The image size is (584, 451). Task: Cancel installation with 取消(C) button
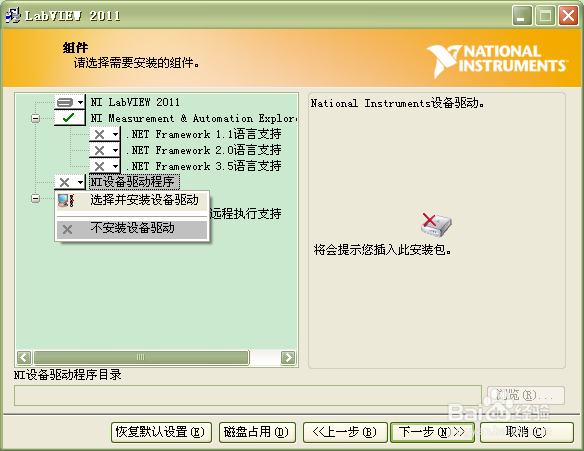tap(527, 432)
